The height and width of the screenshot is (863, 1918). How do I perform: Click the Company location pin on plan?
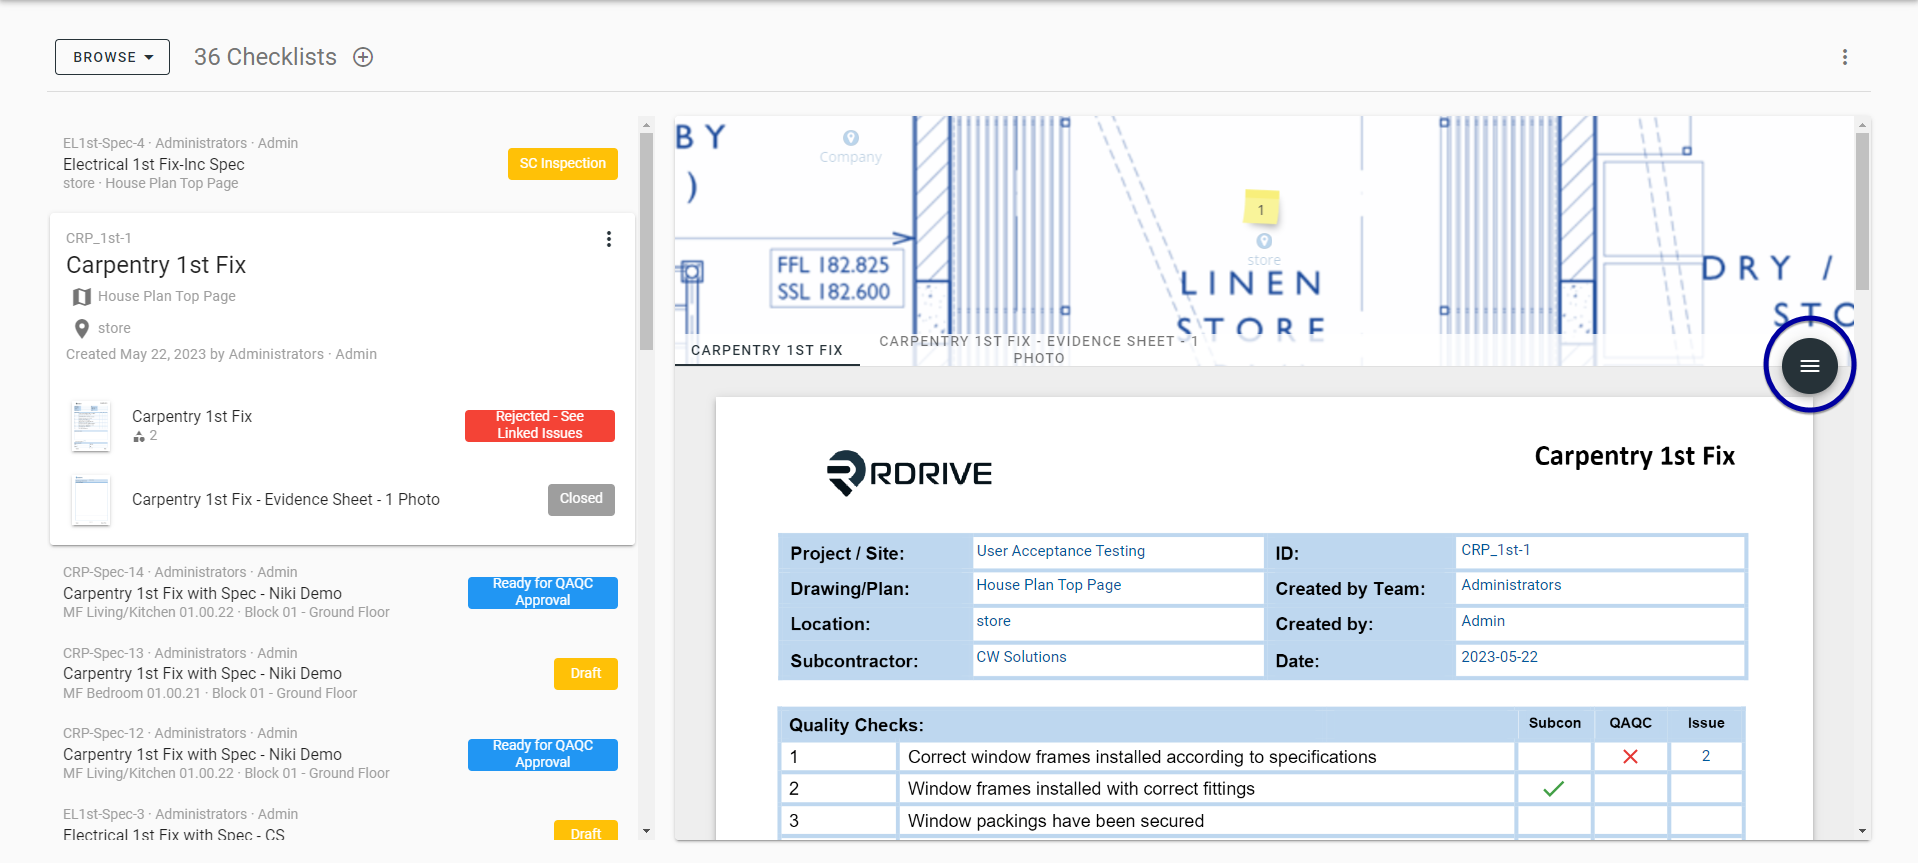(851, 138)
